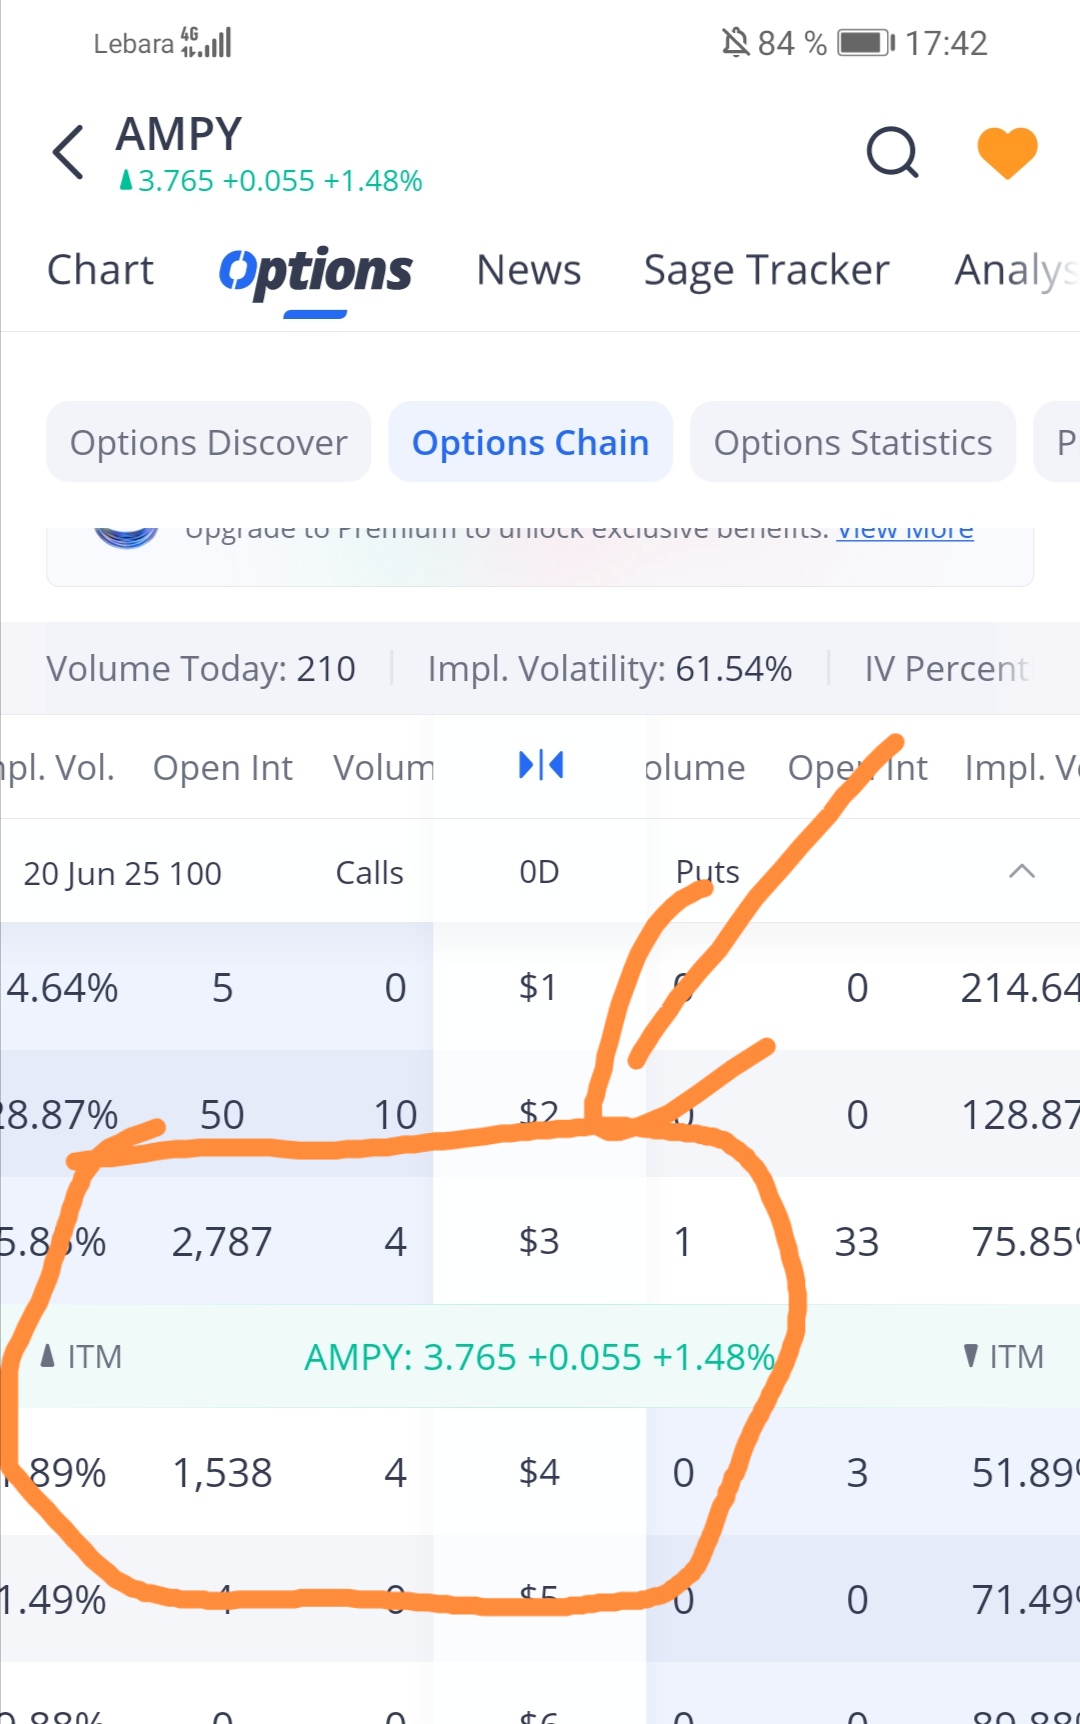
Task: Toggle the orange heart favorite icon
Action: (1006, 153)
